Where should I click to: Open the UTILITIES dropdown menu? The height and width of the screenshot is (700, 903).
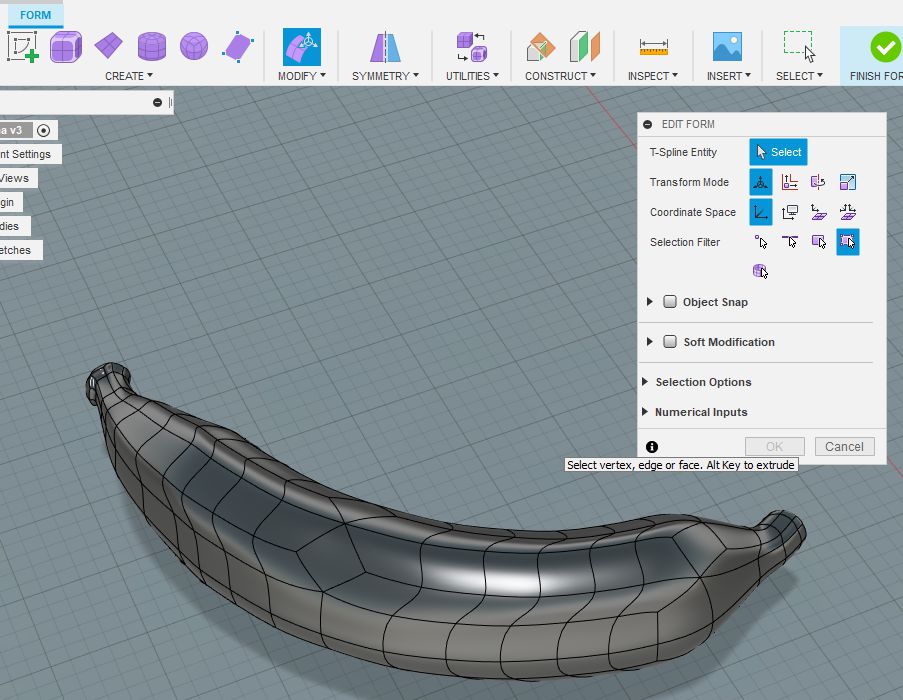(x=472, y=76)
